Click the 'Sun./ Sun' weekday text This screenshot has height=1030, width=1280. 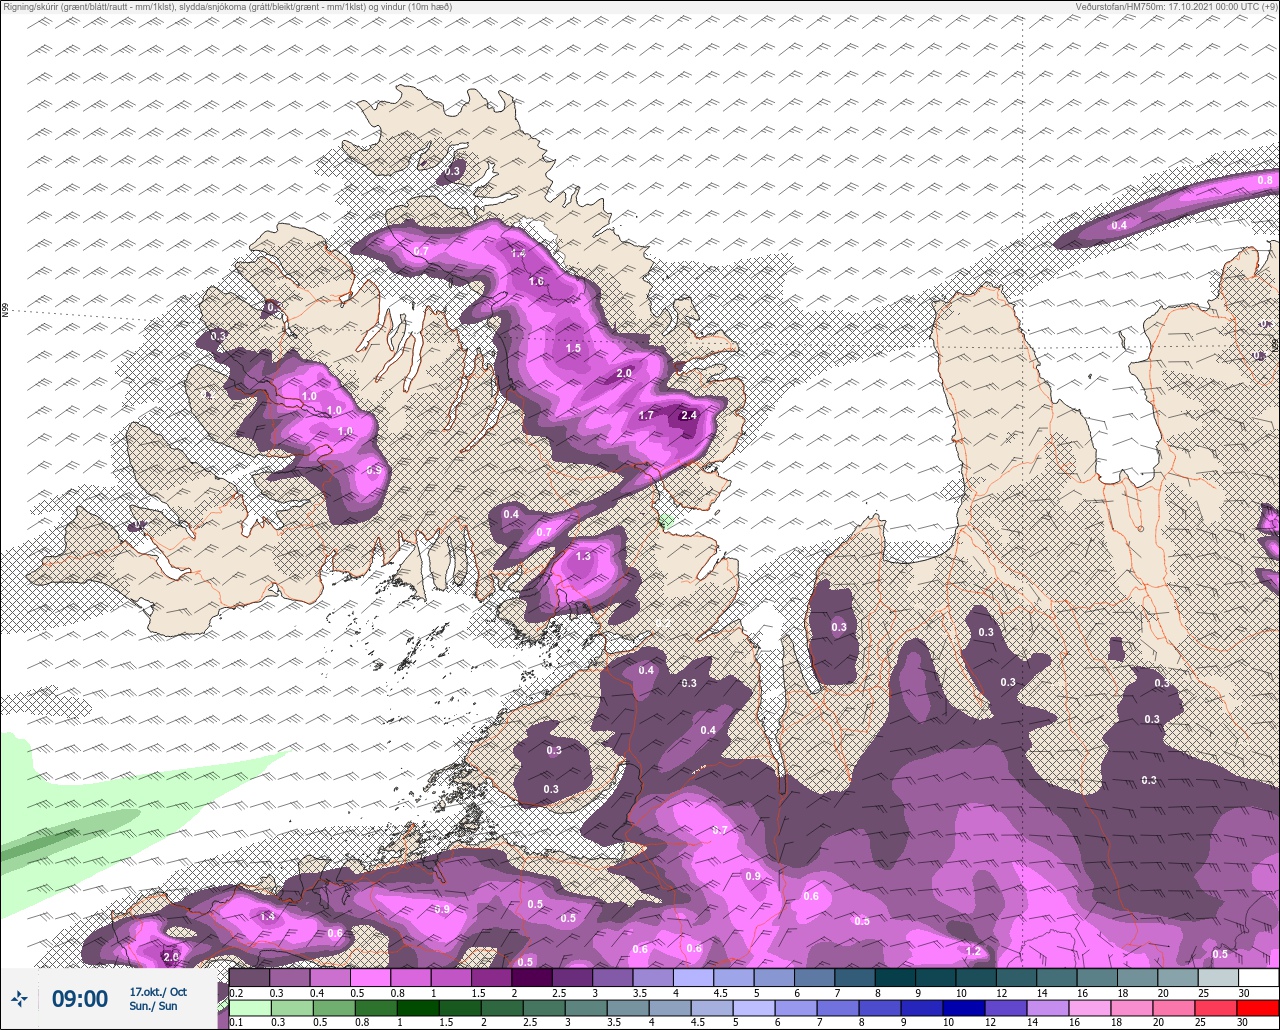[x=153, y=1006]
